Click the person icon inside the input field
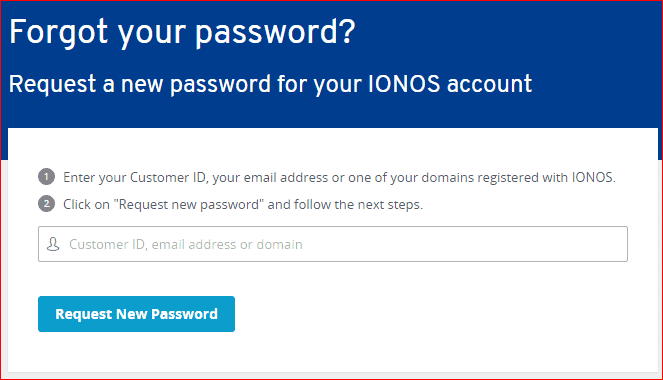This screenshot has height=380, width=663. (x=53, y=244)
